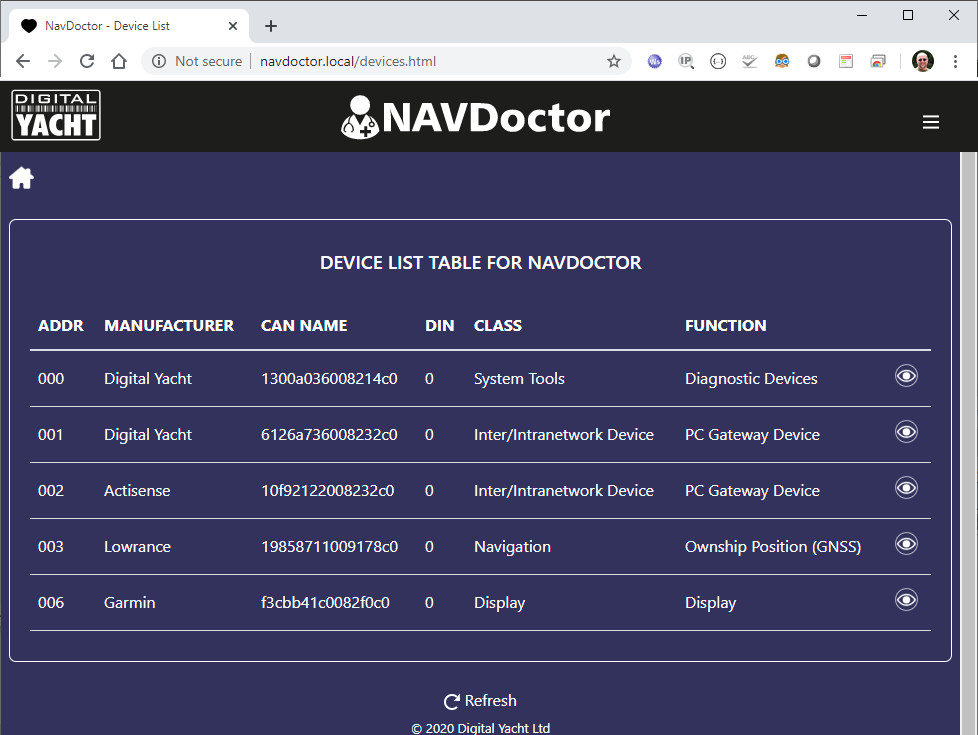Open a new browser tab
This screenshot has width=978, height=735.
[x=270, y=26]
